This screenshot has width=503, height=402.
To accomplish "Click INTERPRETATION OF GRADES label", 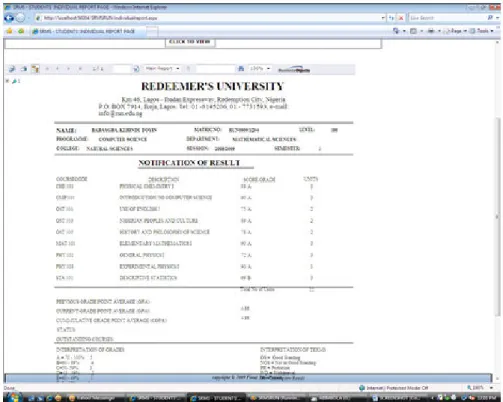I will pyautogui.click(x=90, y=350).
